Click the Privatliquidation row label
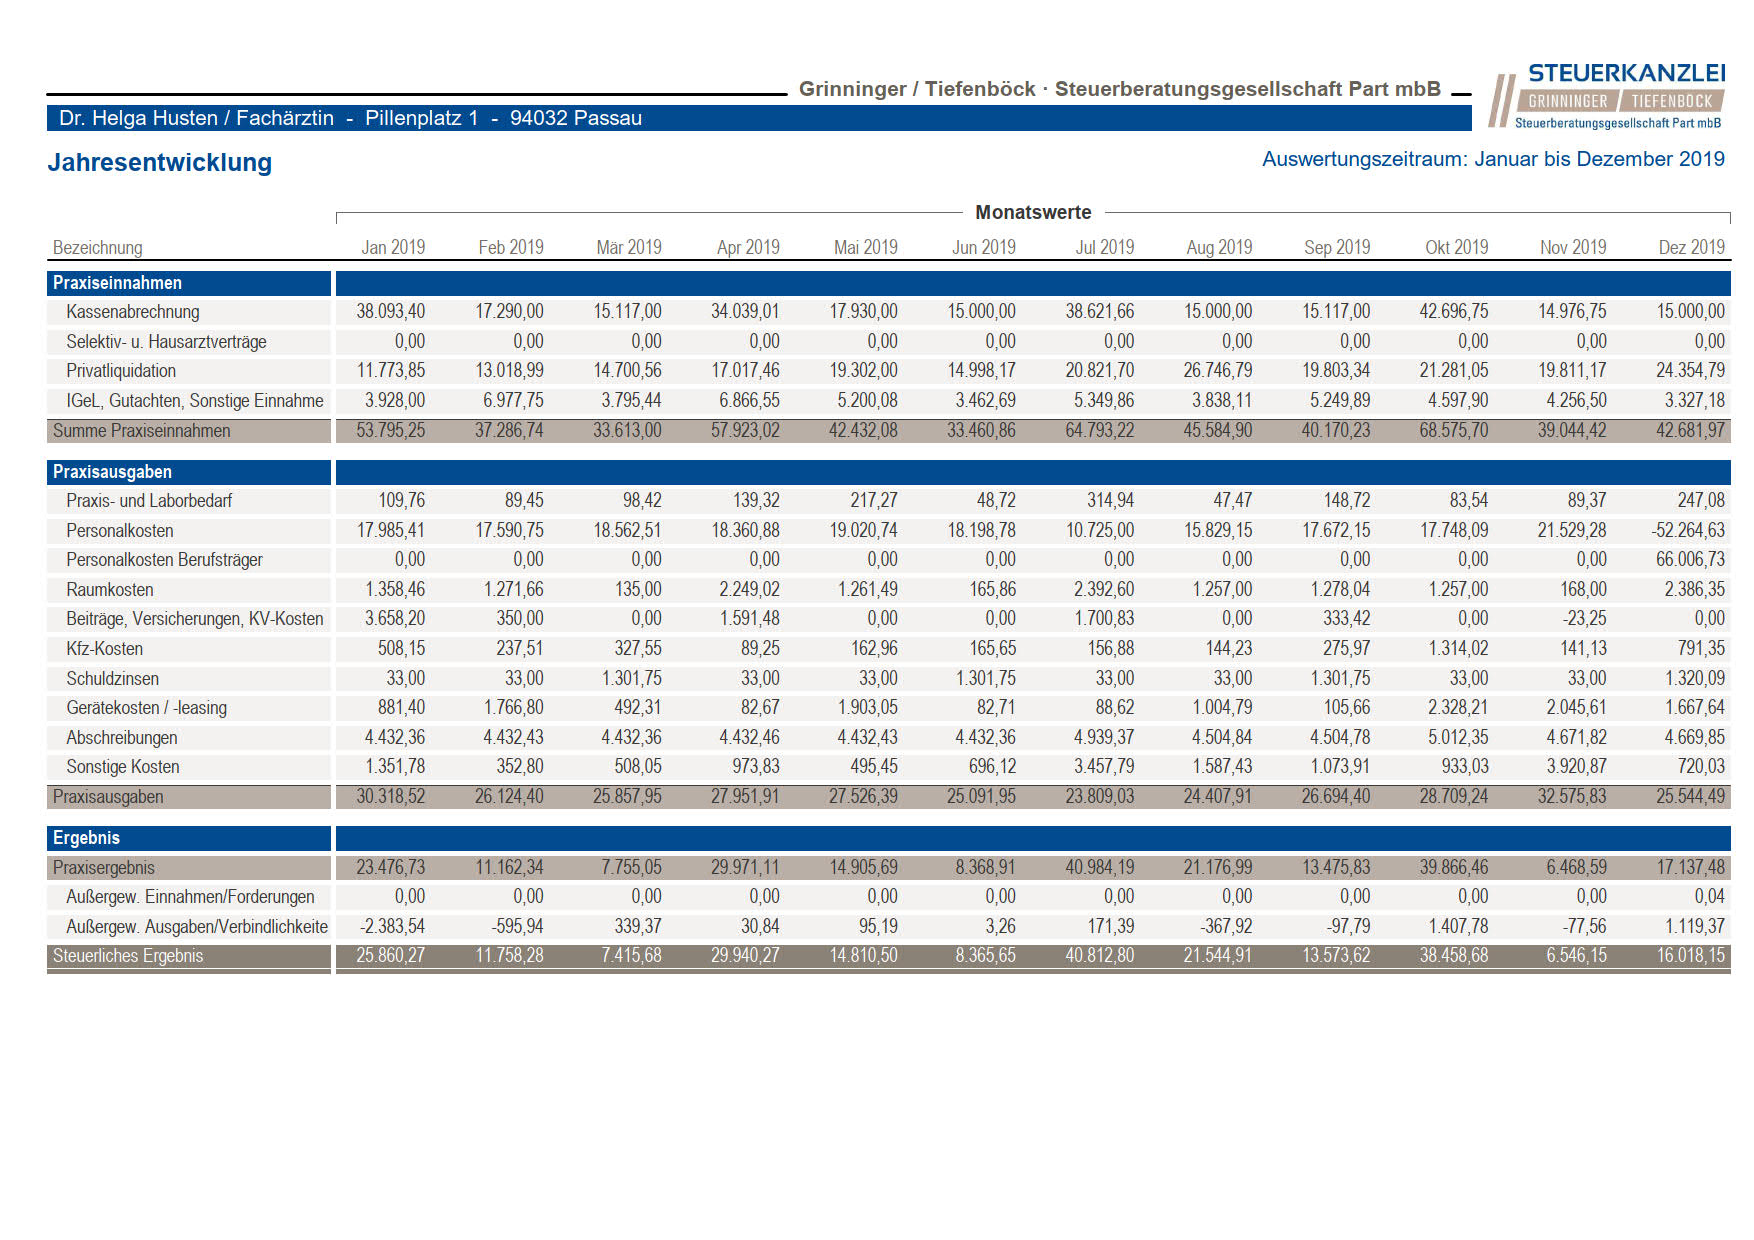 [121, 371]
